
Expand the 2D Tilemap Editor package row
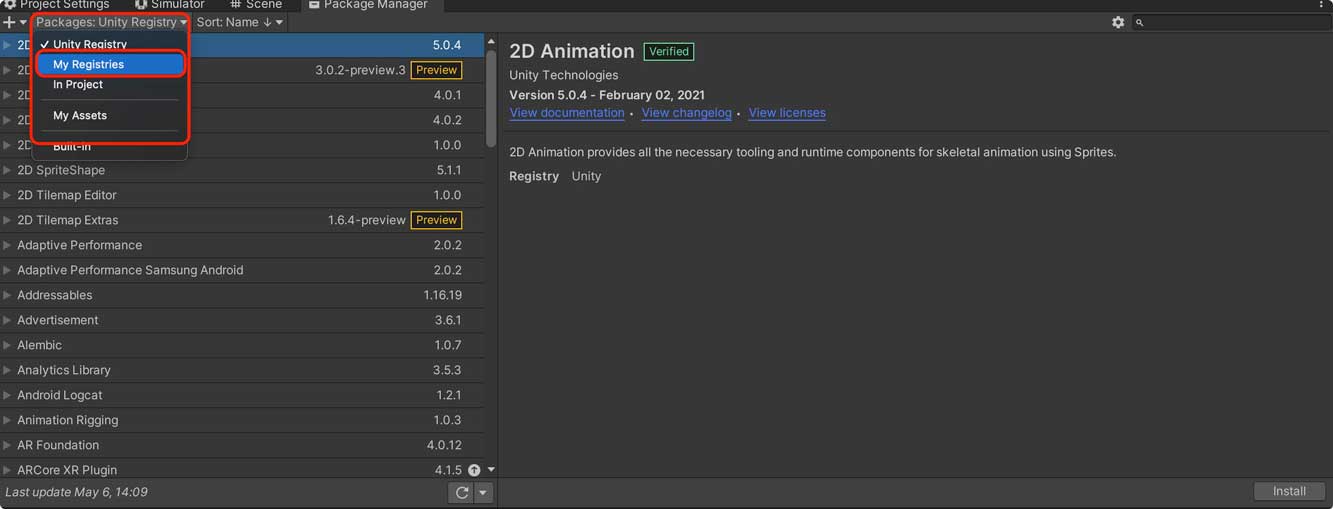pos(7,195)
